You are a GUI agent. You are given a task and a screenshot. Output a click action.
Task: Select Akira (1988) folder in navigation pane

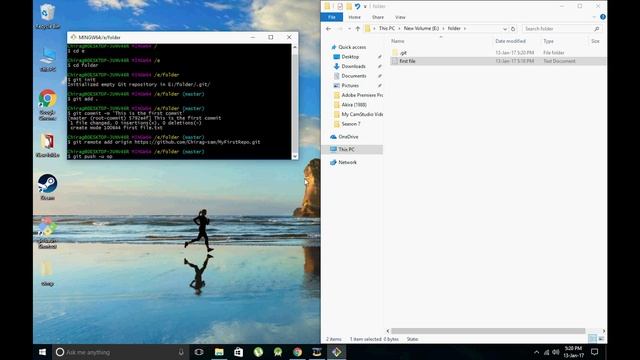353,105
